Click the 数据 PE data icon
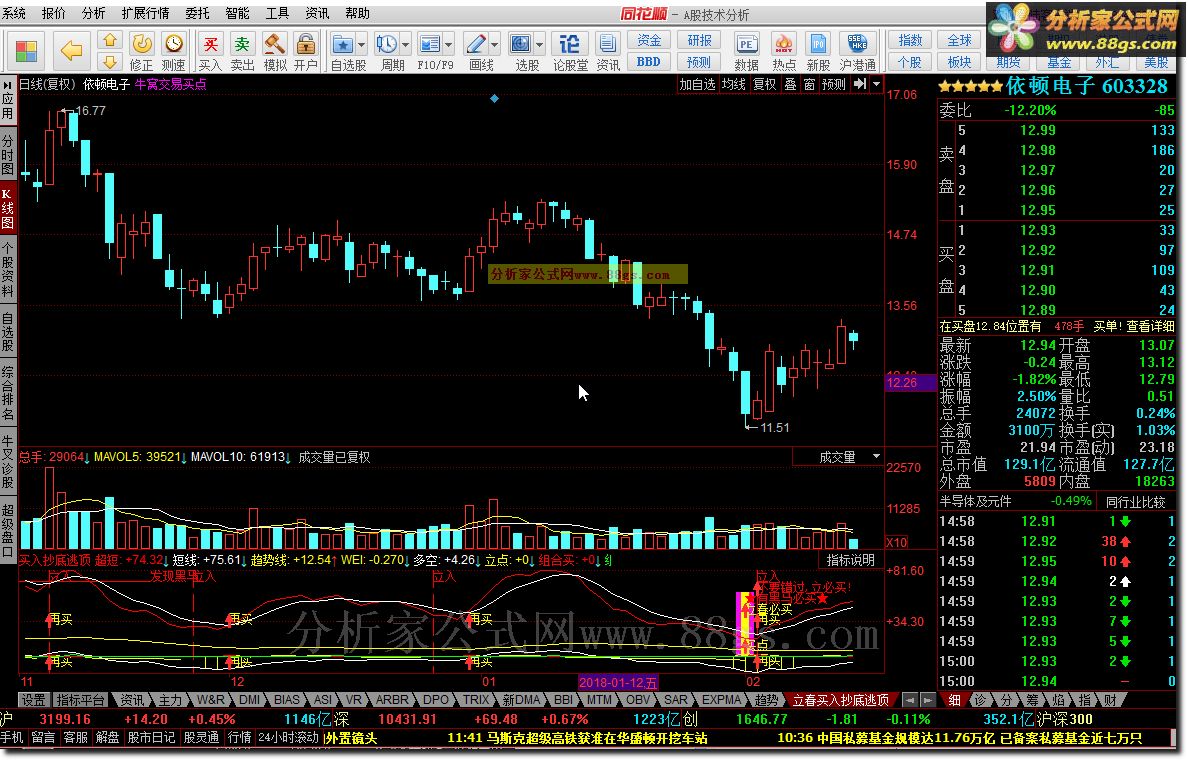 pyautogui.click(x=746, y=52)
